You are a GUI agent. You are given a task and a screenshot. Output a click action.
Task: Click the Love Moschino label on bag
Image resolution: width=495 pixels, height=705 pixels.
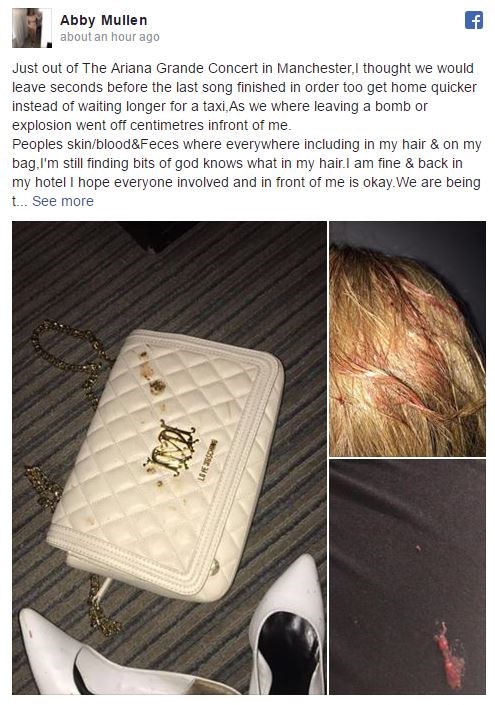207,460
